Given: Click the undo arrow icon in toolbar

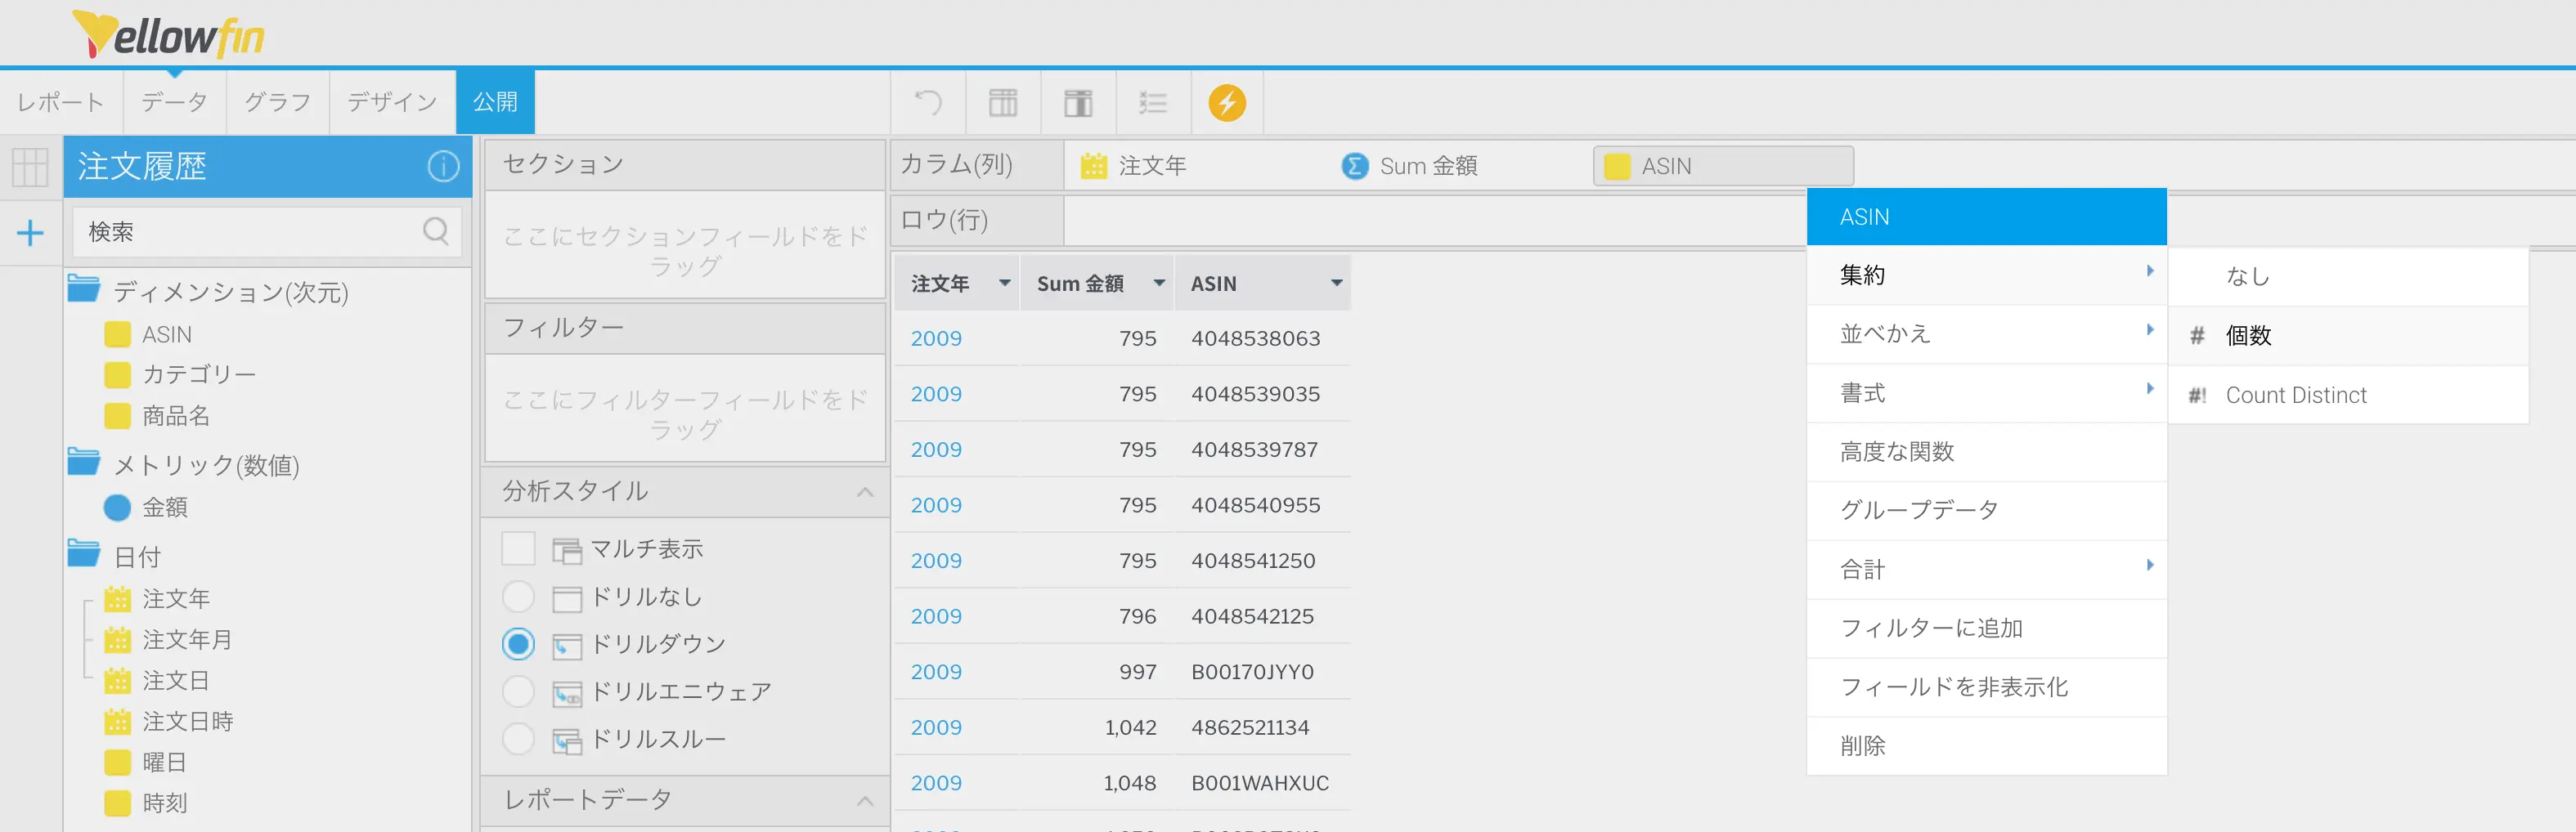Looking at the screenshot, I should (x=928, y=102).
